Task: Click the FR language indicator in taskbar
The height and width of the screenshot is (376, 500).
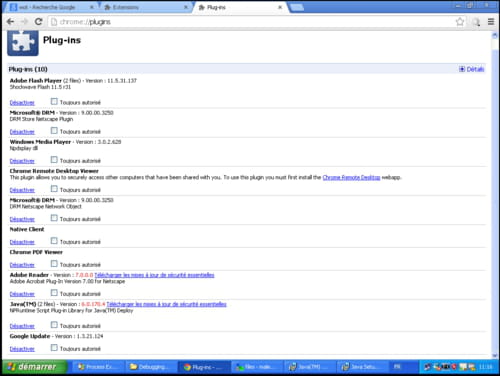Action: (x=397, y=367)
